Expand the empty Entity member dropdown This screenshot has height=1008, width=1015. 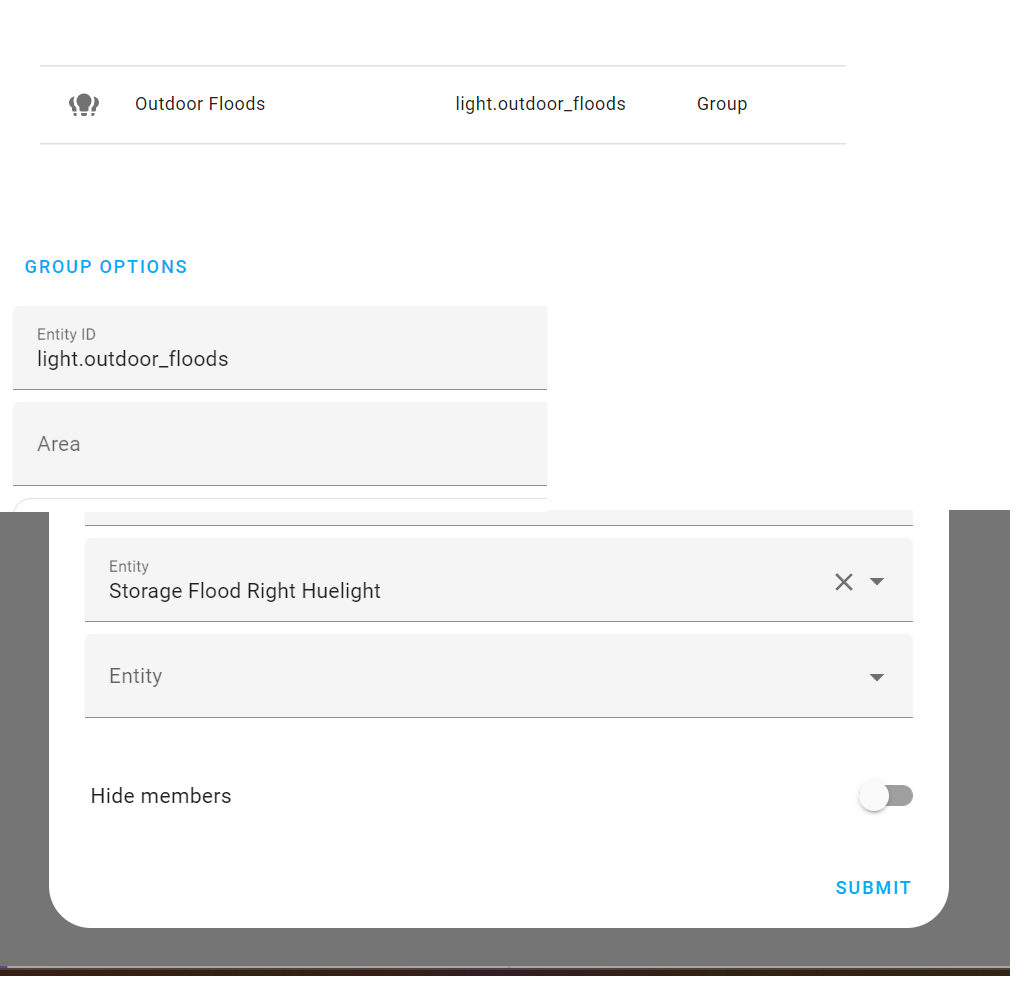[x=877, y=677]
